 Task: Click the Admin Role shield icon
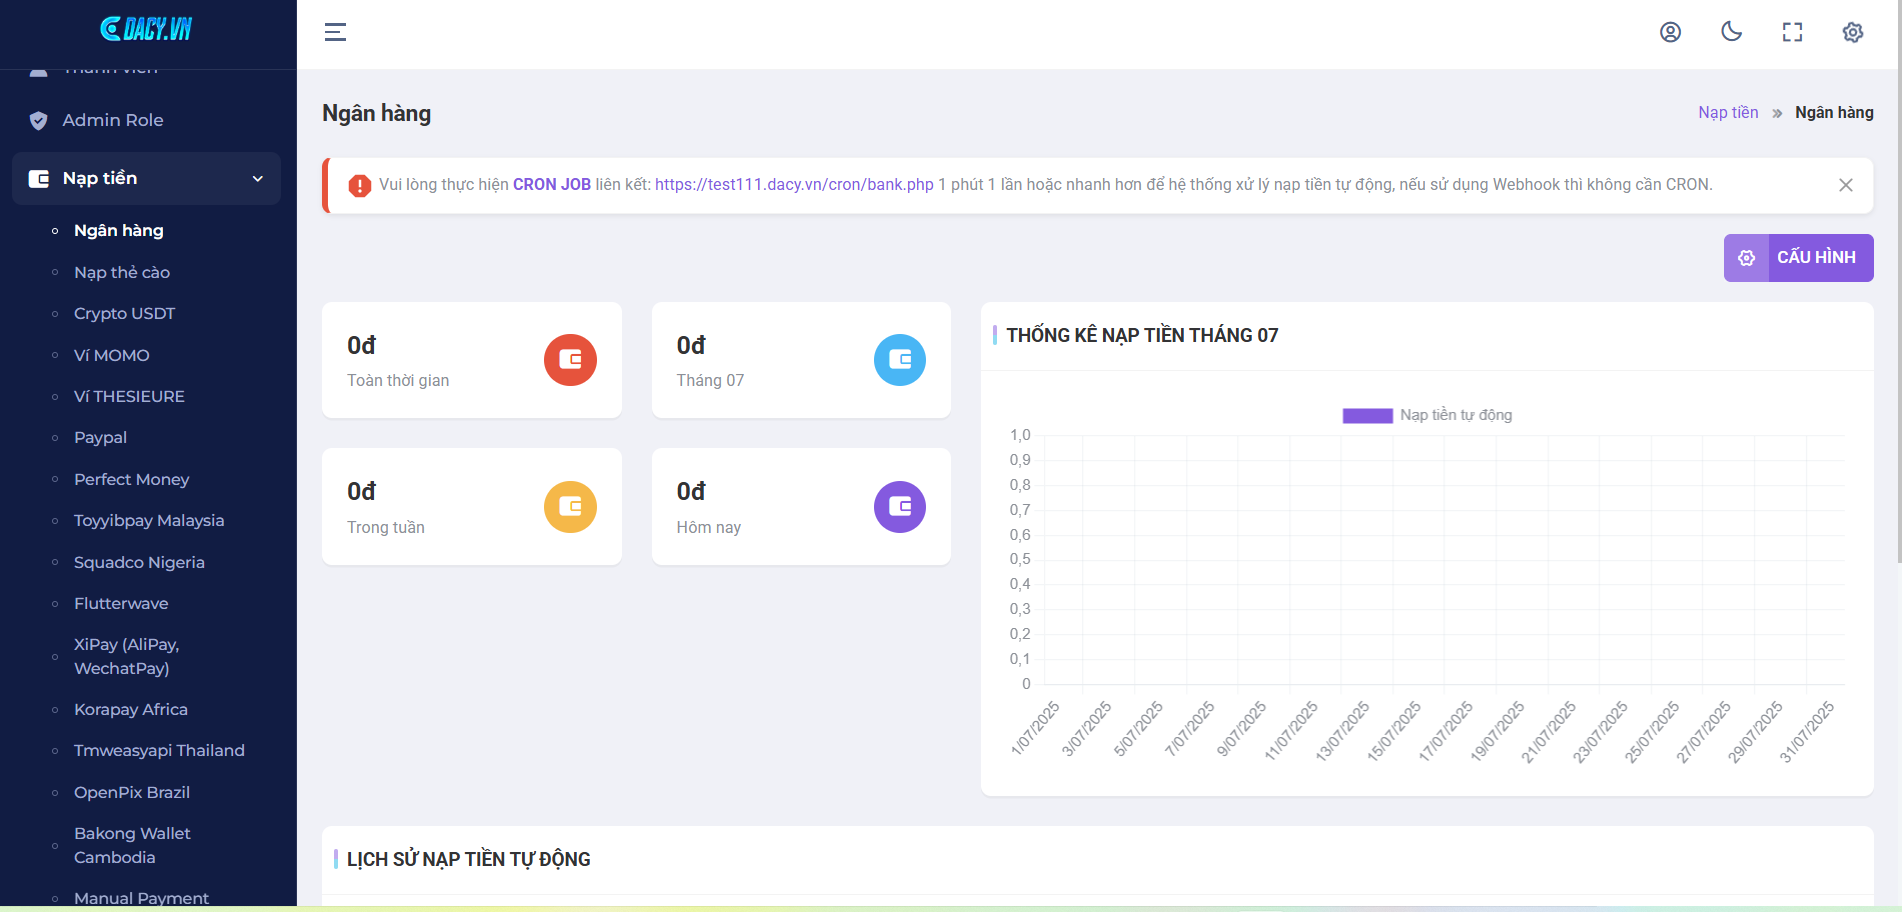(x=38, y=121)
